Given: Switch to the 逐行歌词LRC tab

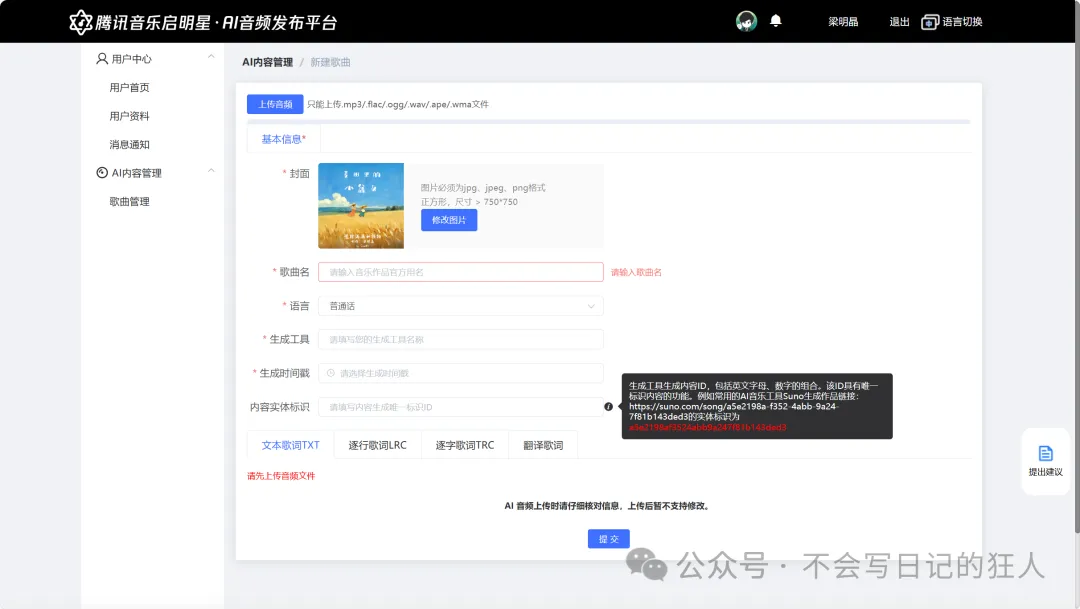Looking at the screenshot, I should click(377, 445).
